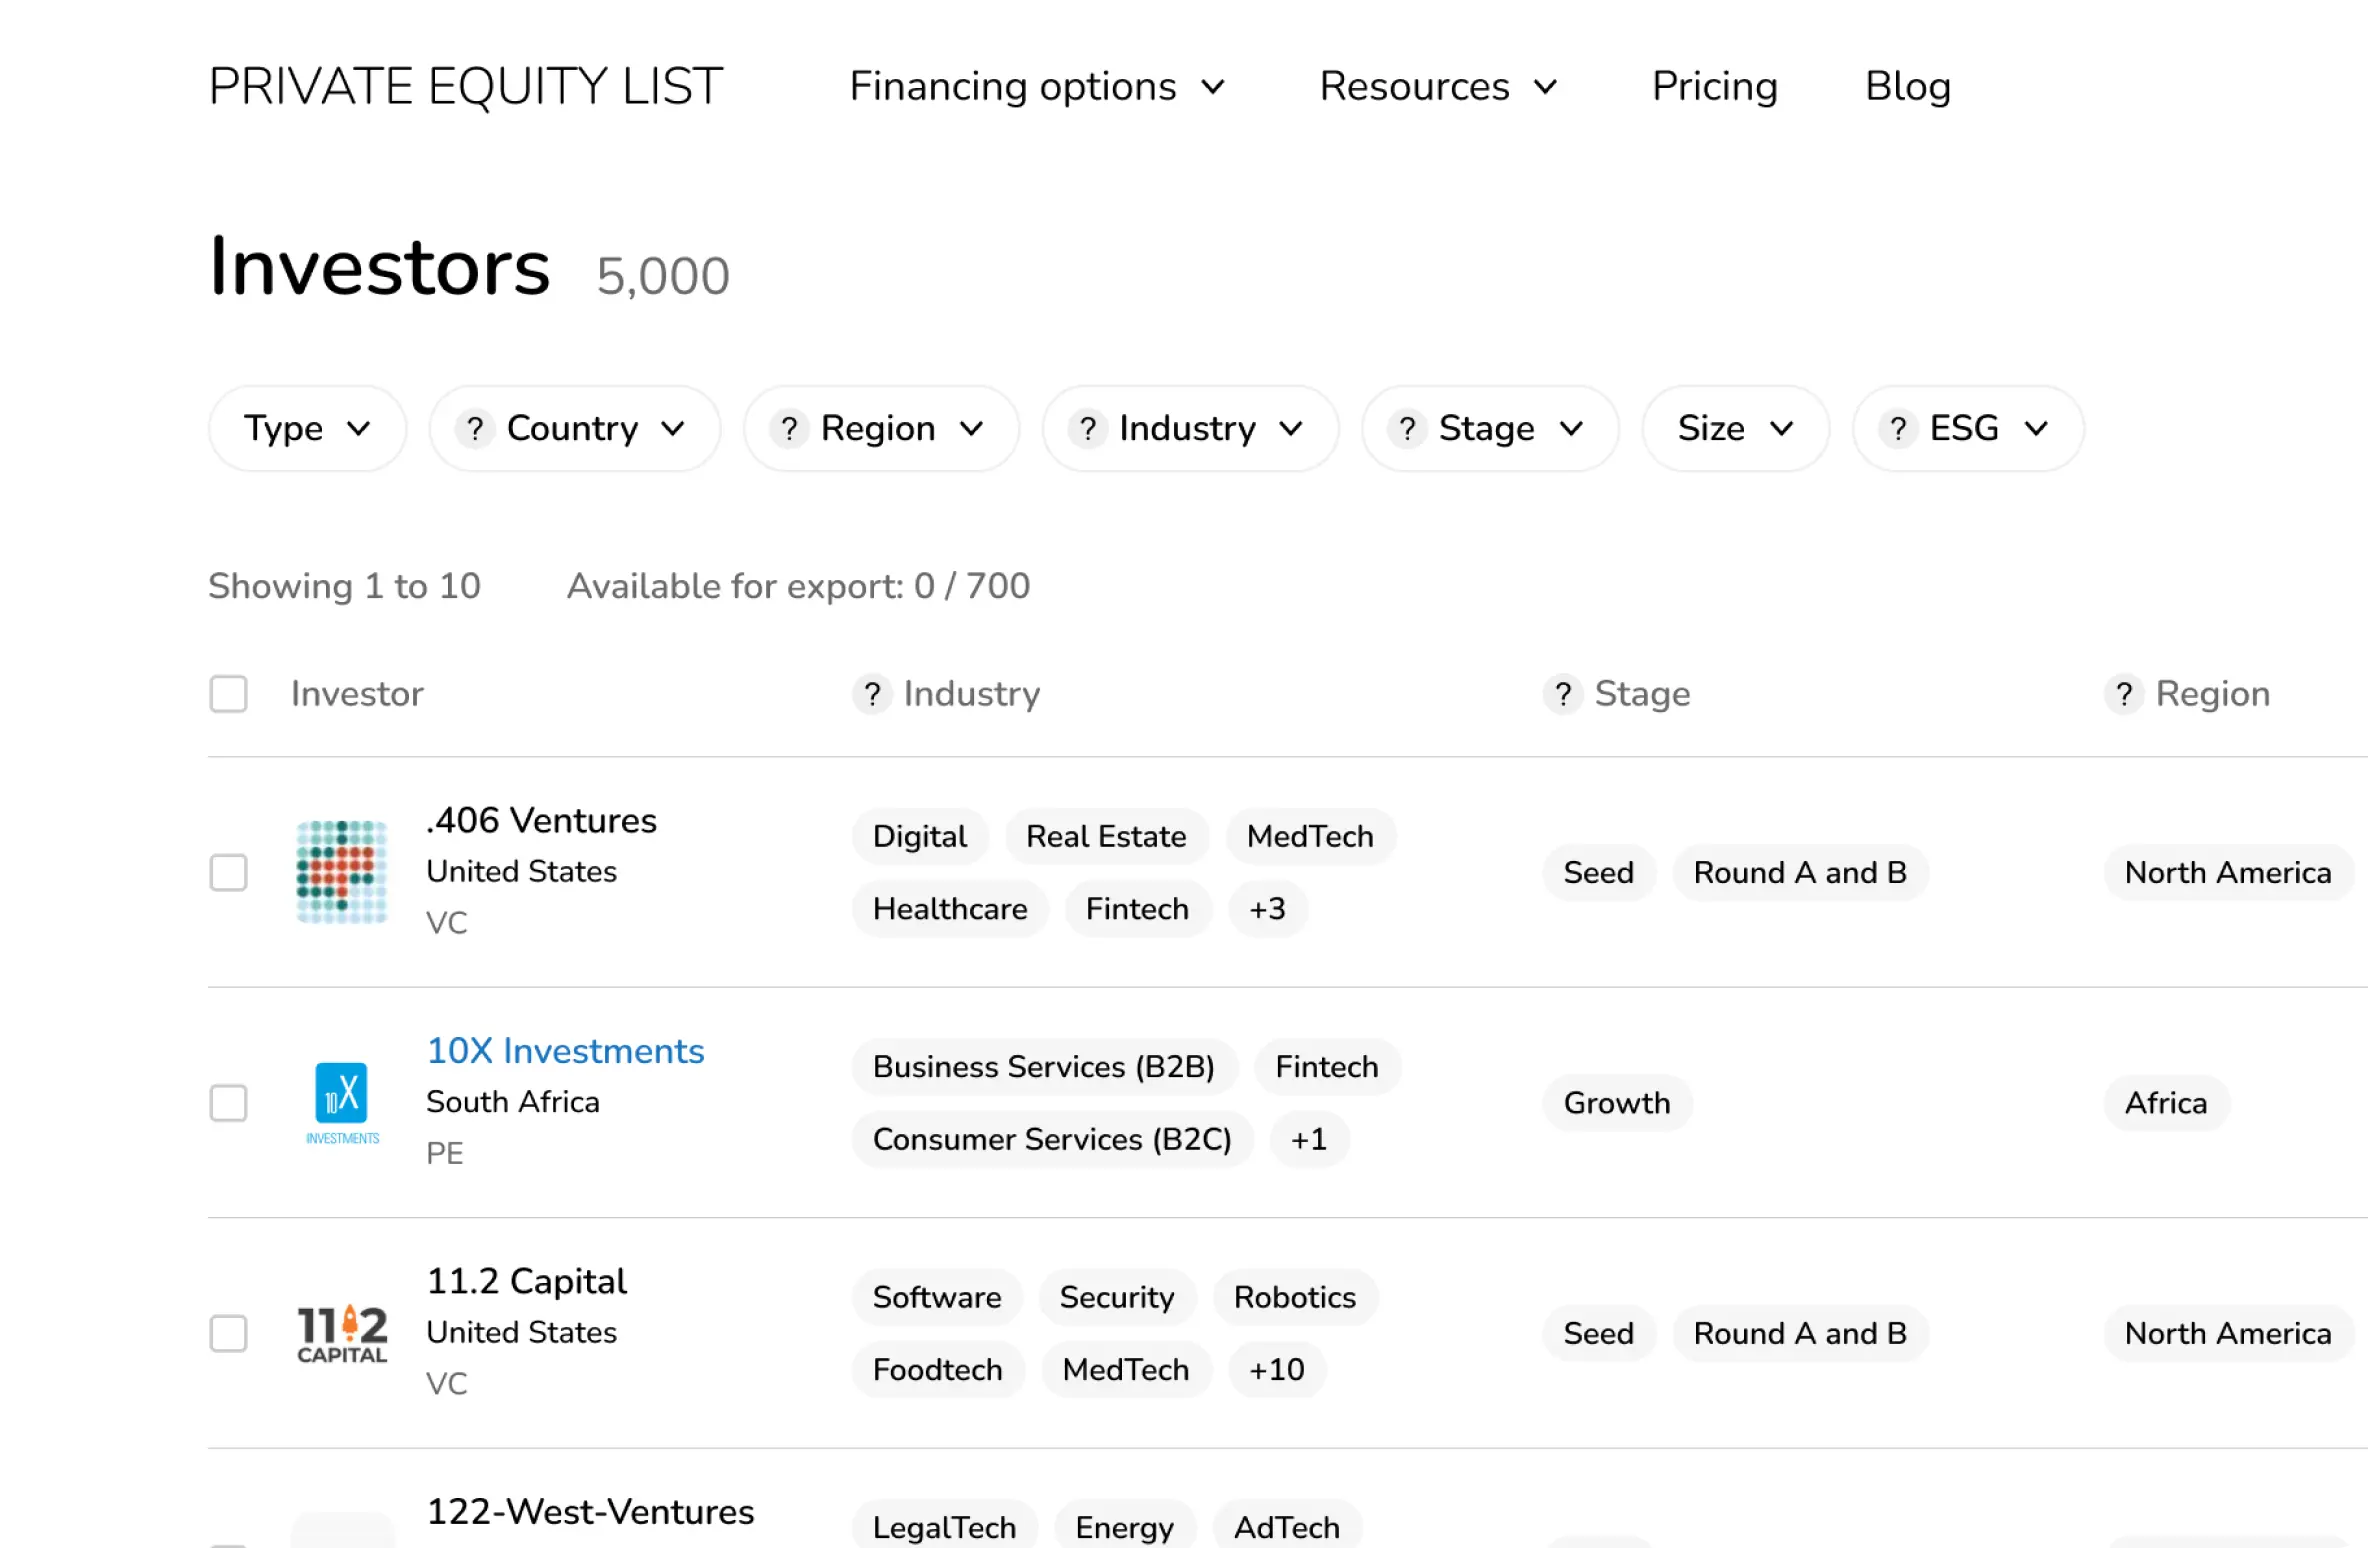
Task: Click the help icon beside the Industry filter
Action: pyautogui.click(x=1087, y=428)
